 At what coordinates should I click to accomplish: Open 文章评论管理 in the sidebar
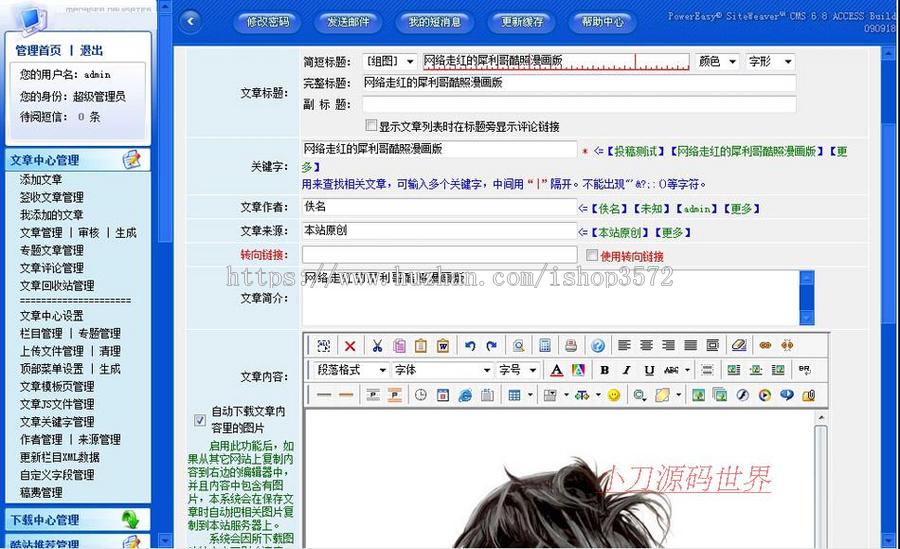tap(52, 268)
